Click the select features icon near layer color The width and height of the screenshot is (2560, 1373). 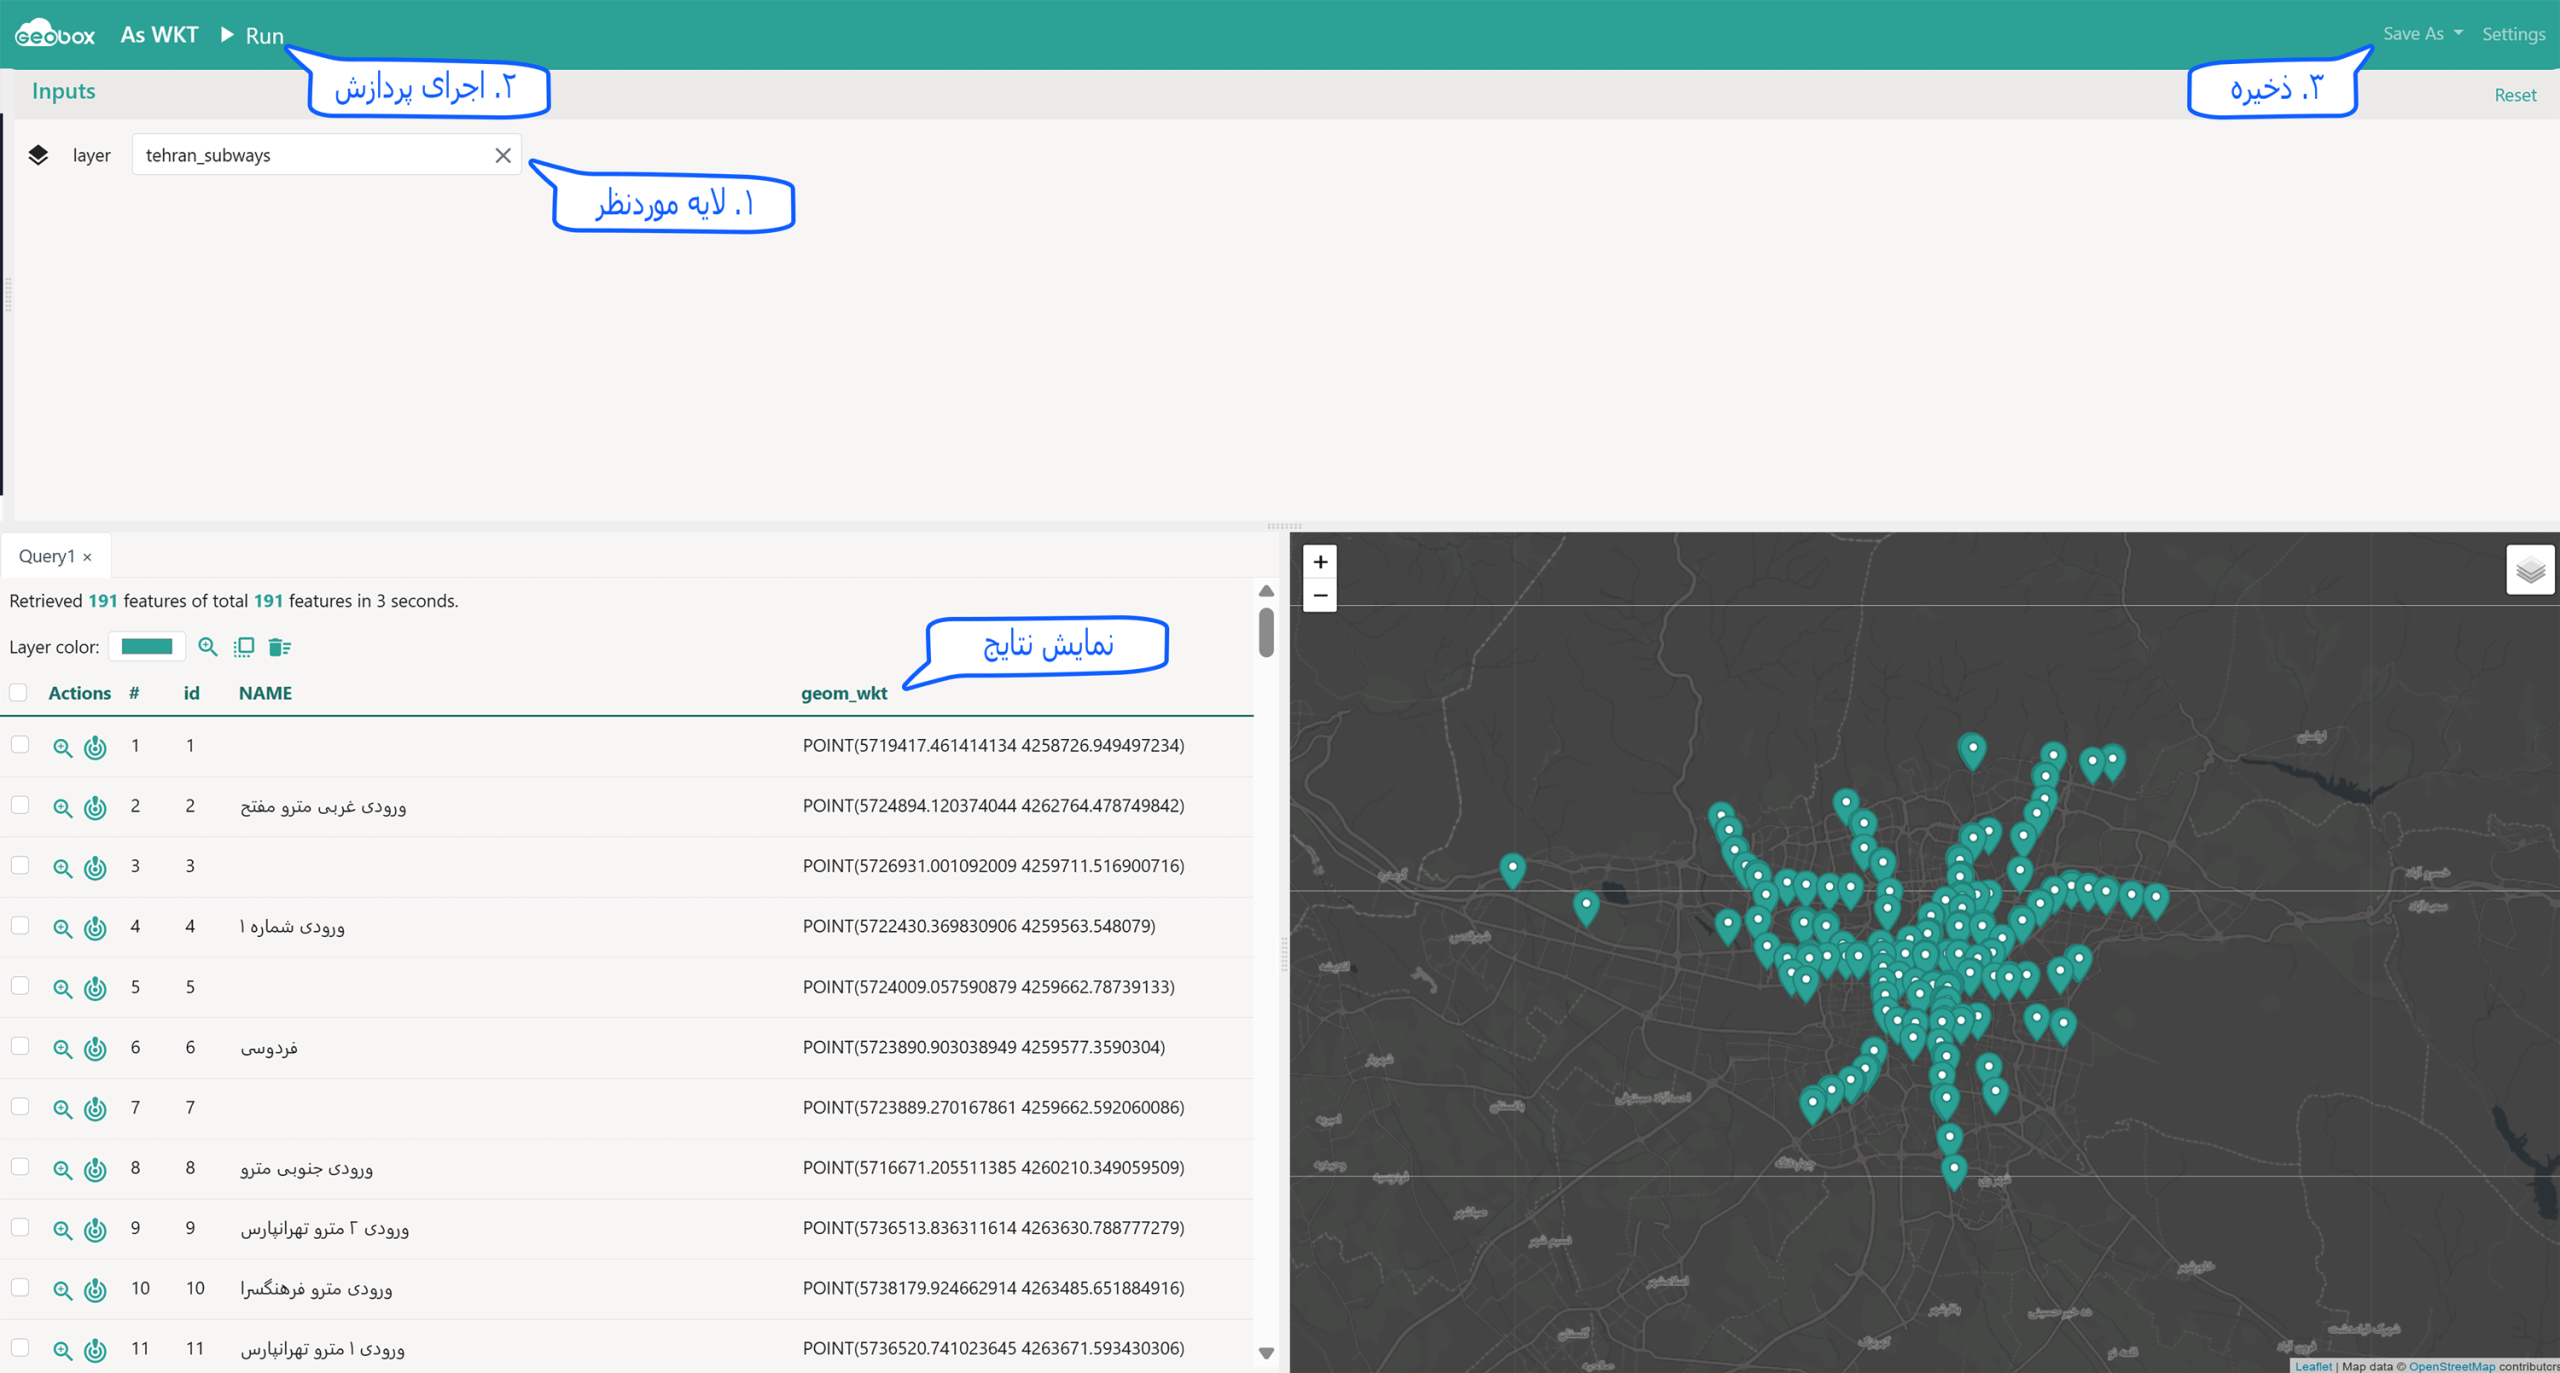[244, 646]
